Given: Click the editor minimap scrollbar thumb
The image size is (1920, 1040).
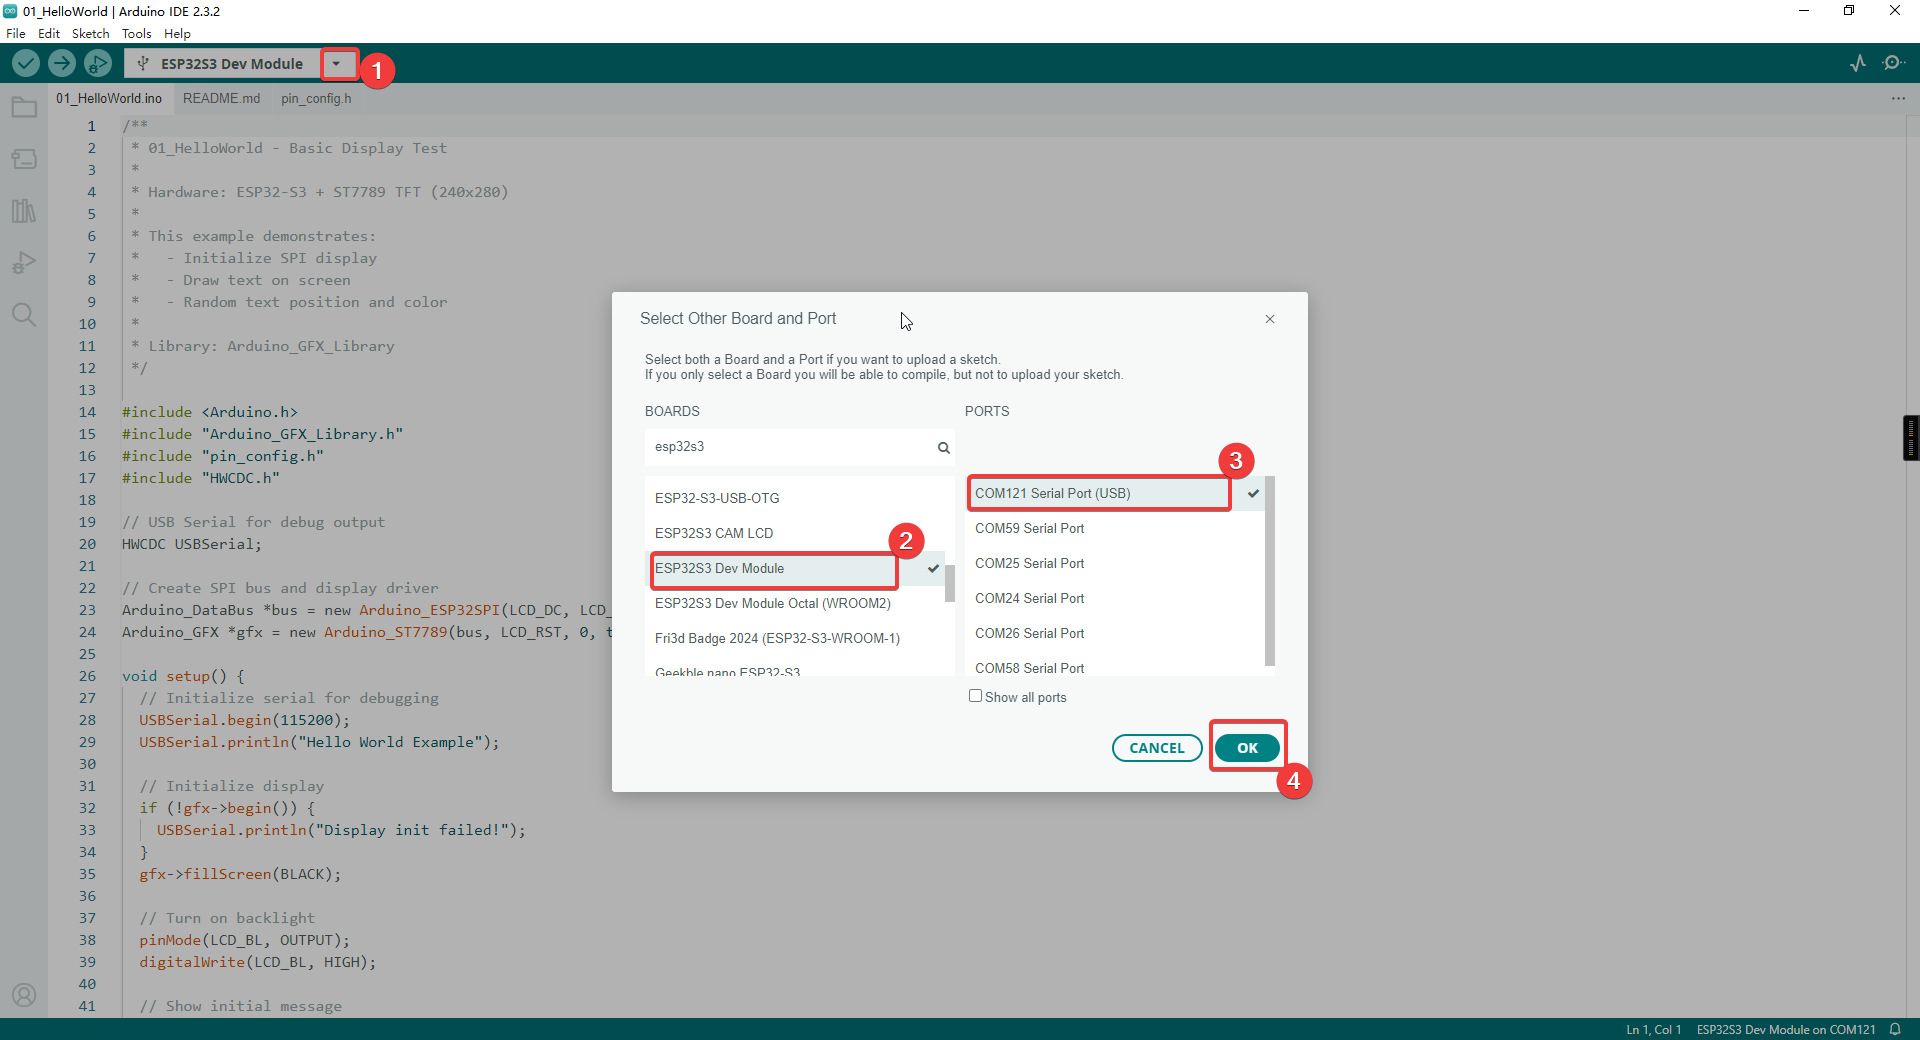Looking at the screenshot, I should [1911, 437].
